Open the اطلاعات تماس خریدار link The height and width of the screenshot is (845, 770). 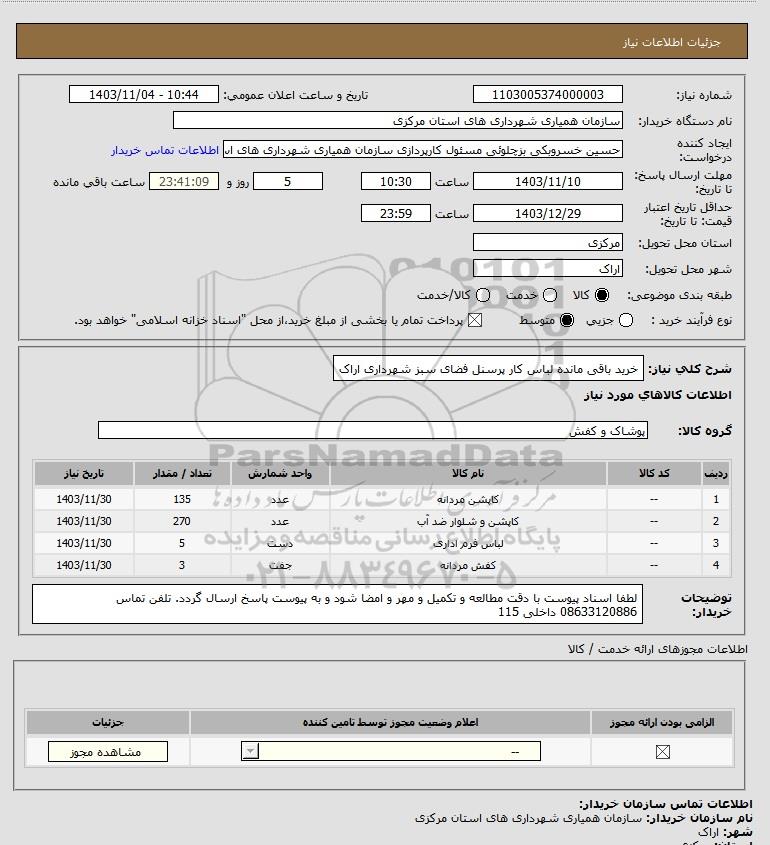coord(165,150)
